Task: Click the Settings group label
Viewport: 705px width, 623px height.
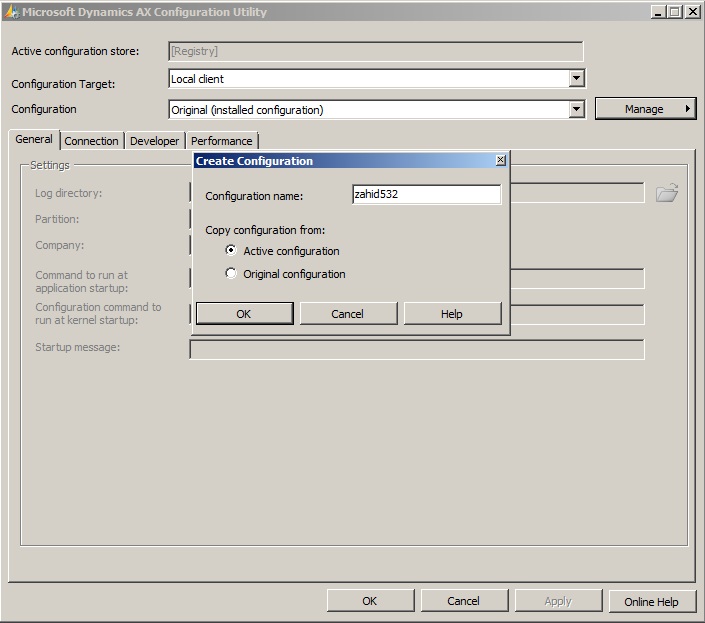Action: (x=49, y=165)
